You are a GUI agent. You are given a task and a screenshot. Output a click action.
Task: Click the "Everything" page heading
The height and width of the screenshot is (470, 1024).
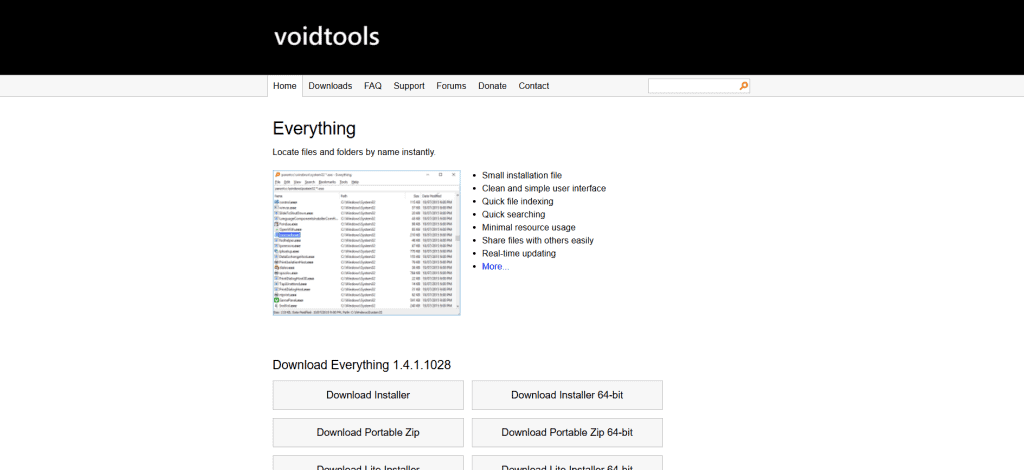point(314,128)
